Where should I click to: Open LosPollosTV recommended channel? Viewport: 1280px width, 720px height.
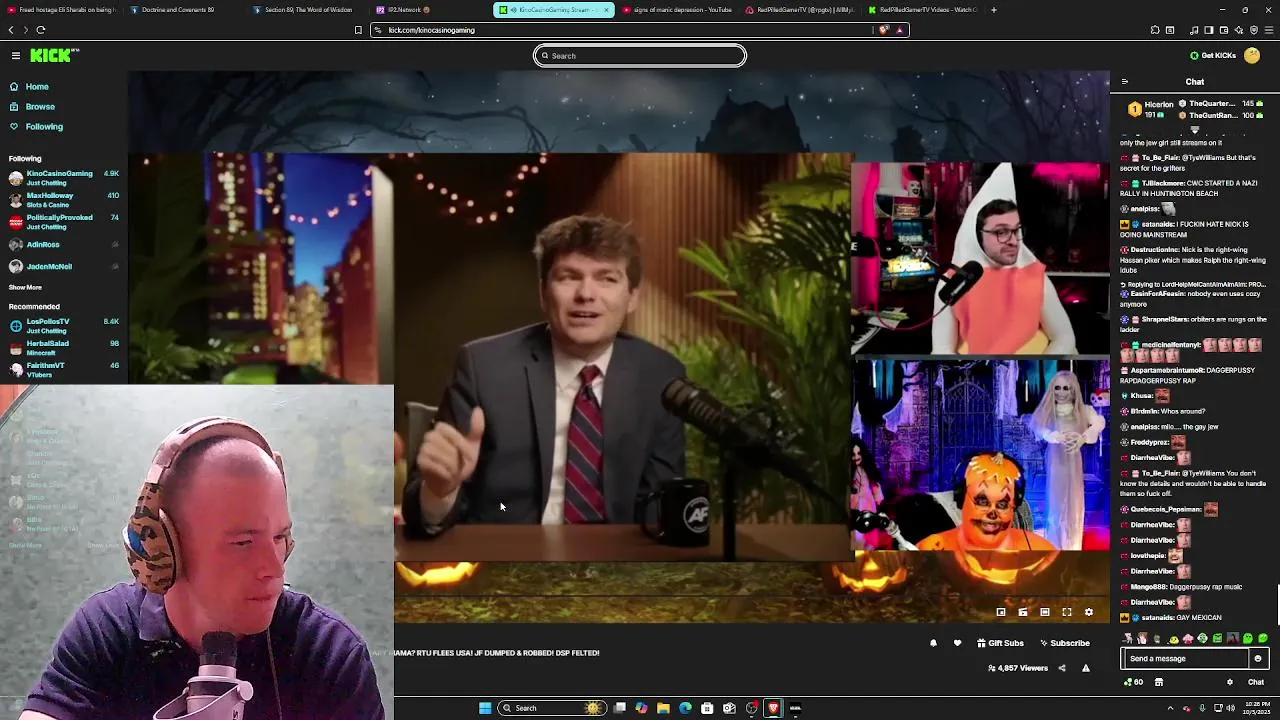(x=64, y=326)
